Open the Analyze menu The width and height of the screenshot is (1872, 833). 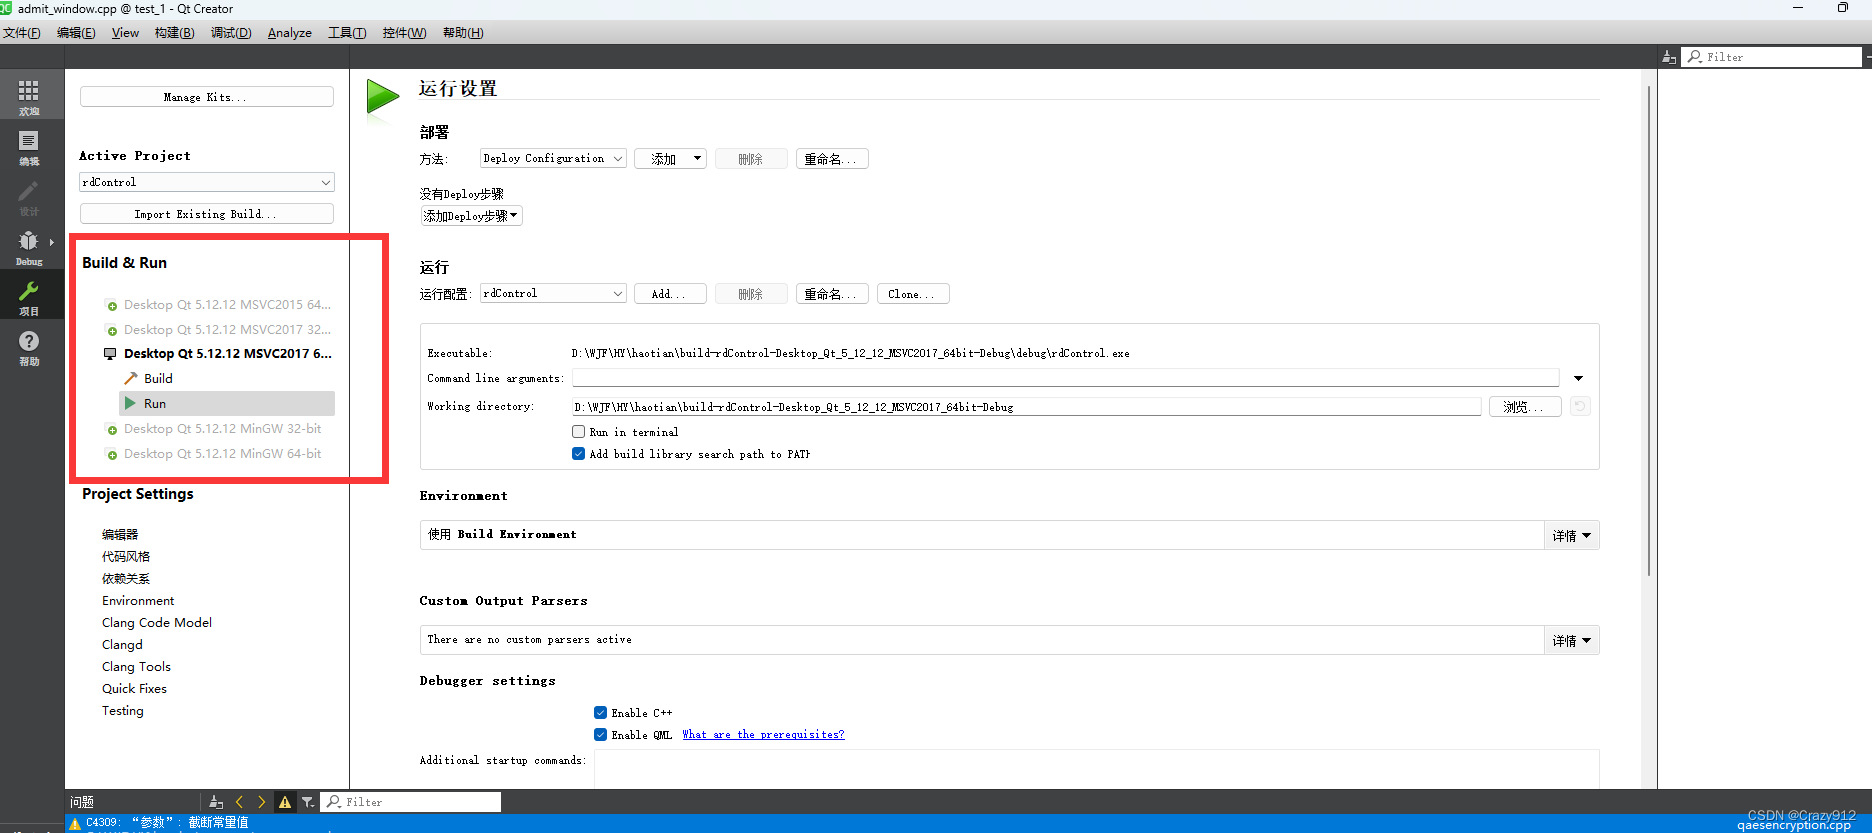coord(289,33)
